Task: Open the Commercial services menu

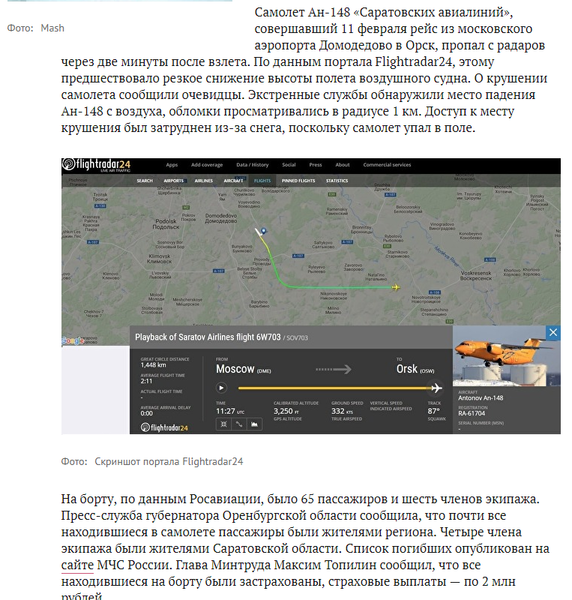Action: coord(387,165)
